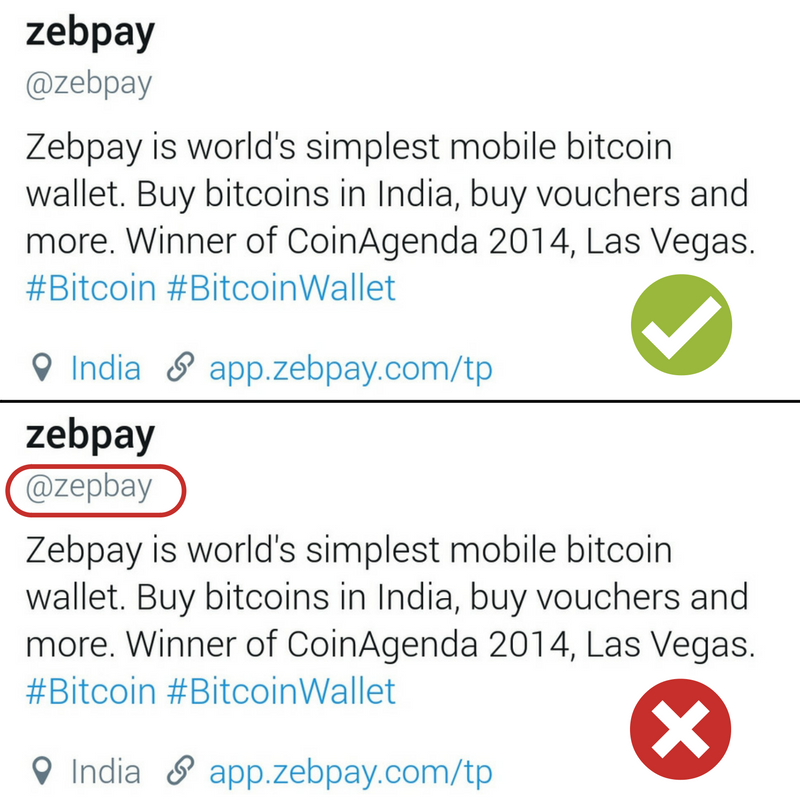
Task: Click location pin icon in top profile
Action: pos(42,367)
